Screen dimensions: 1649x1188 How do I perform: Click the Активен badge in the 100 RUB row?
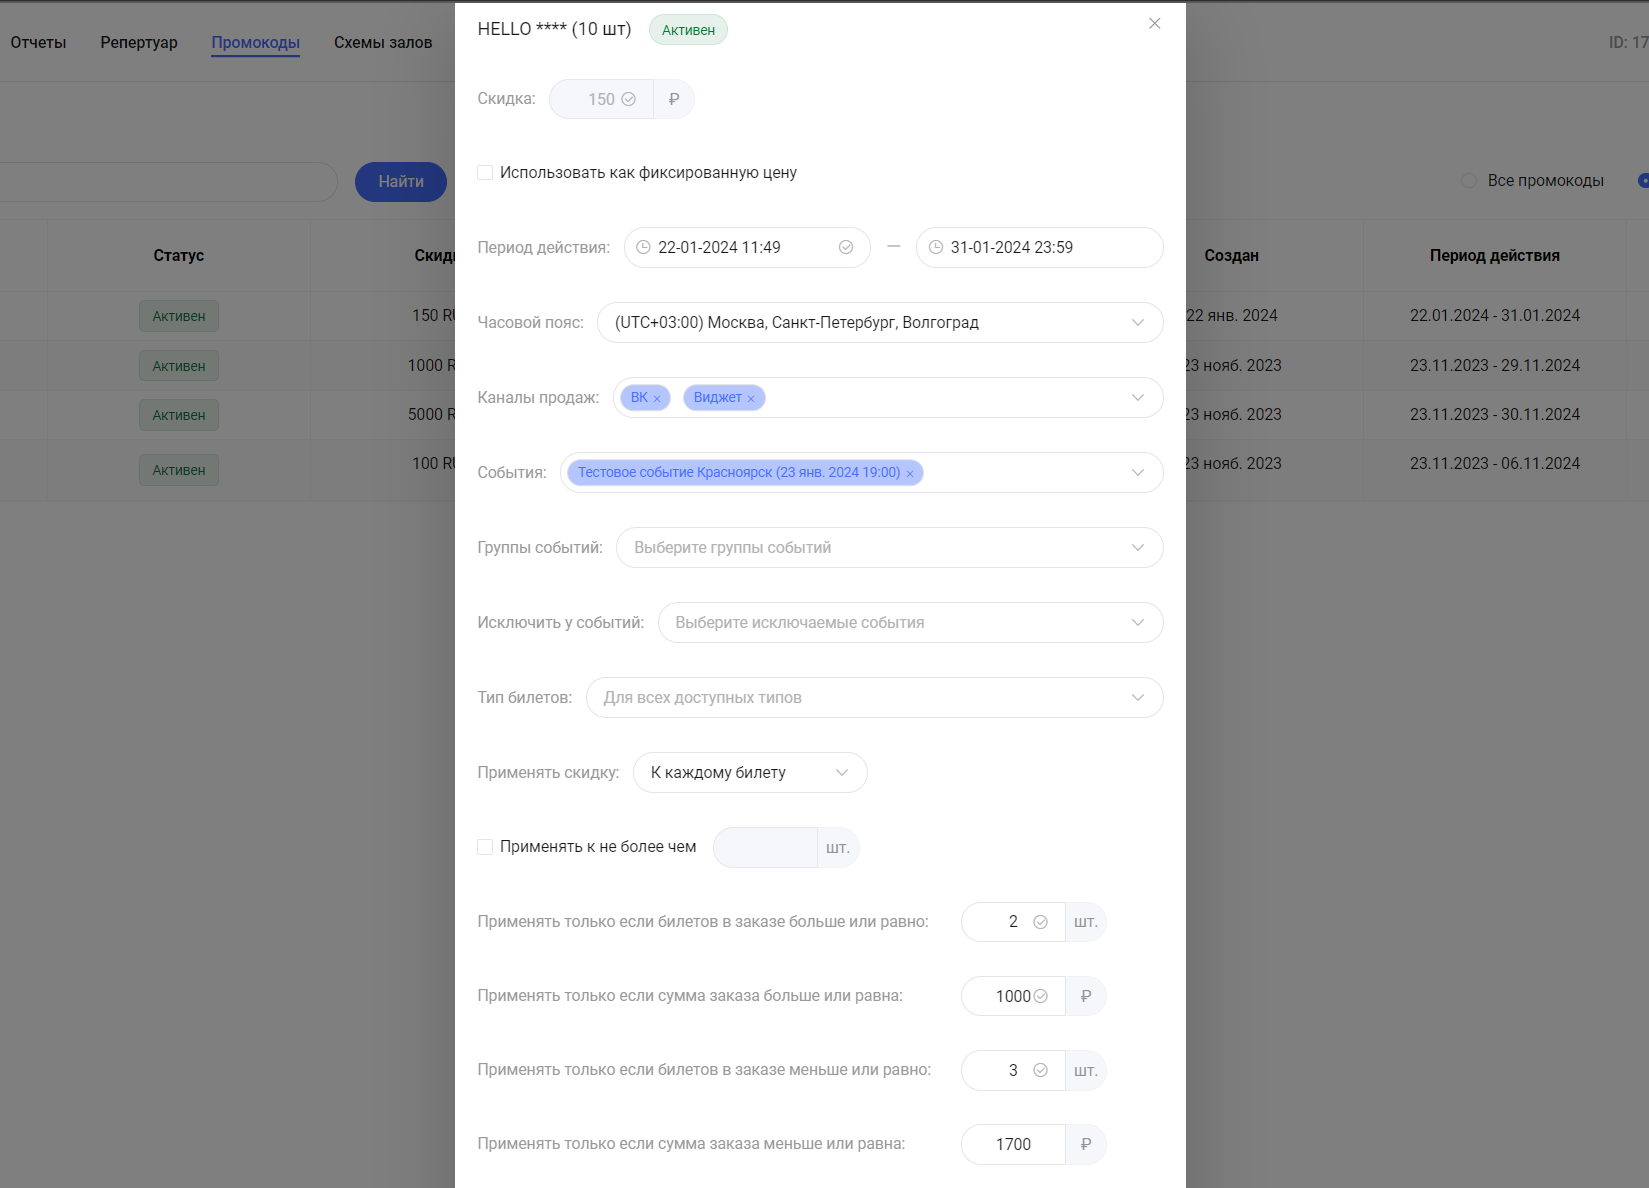coord(179,470)
